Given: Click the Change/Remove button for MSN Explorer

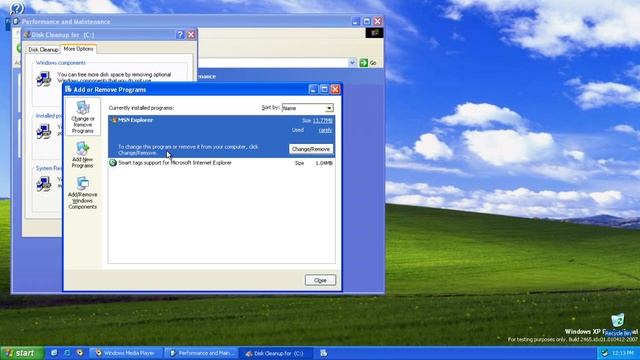Looking at the screenshot, I should (311, 149).
